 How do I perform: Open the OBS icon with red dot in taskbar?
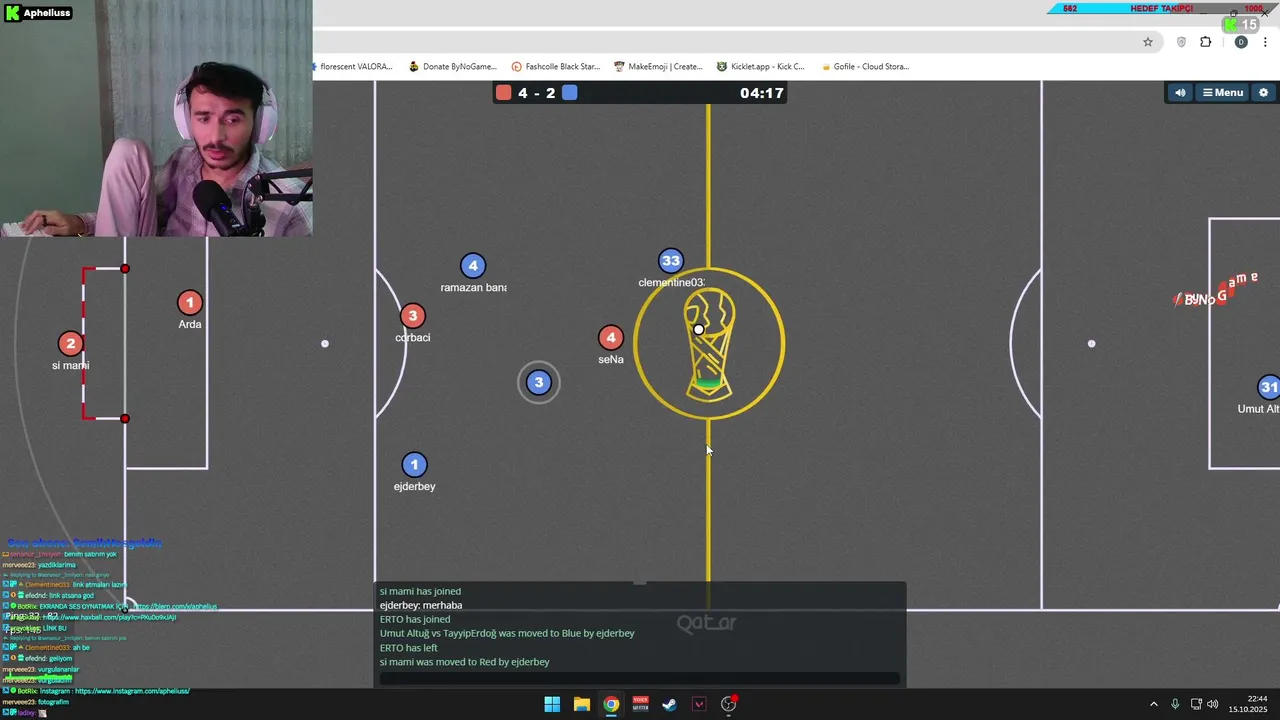point(729,704)
